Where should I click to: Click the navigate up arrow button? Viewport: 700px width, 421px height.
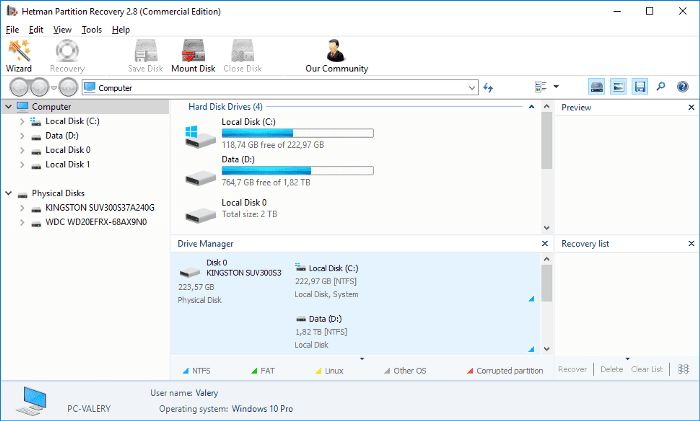coord(68,88)
